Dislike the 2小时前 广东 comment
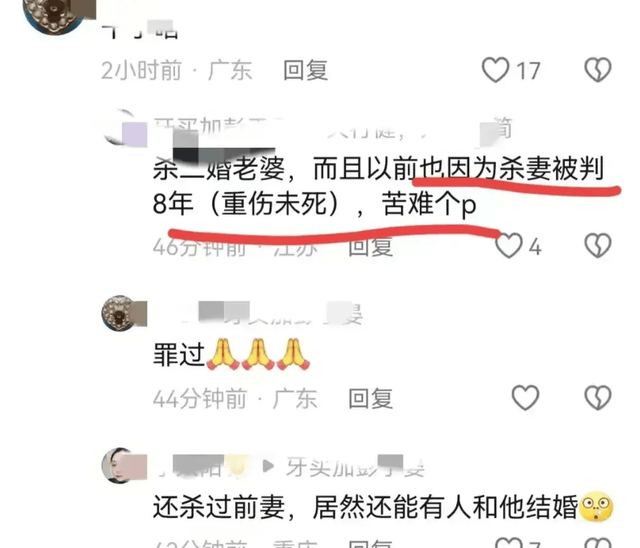Screen dimensions: 640x548 pyautogui.click(x=598, y=70)
